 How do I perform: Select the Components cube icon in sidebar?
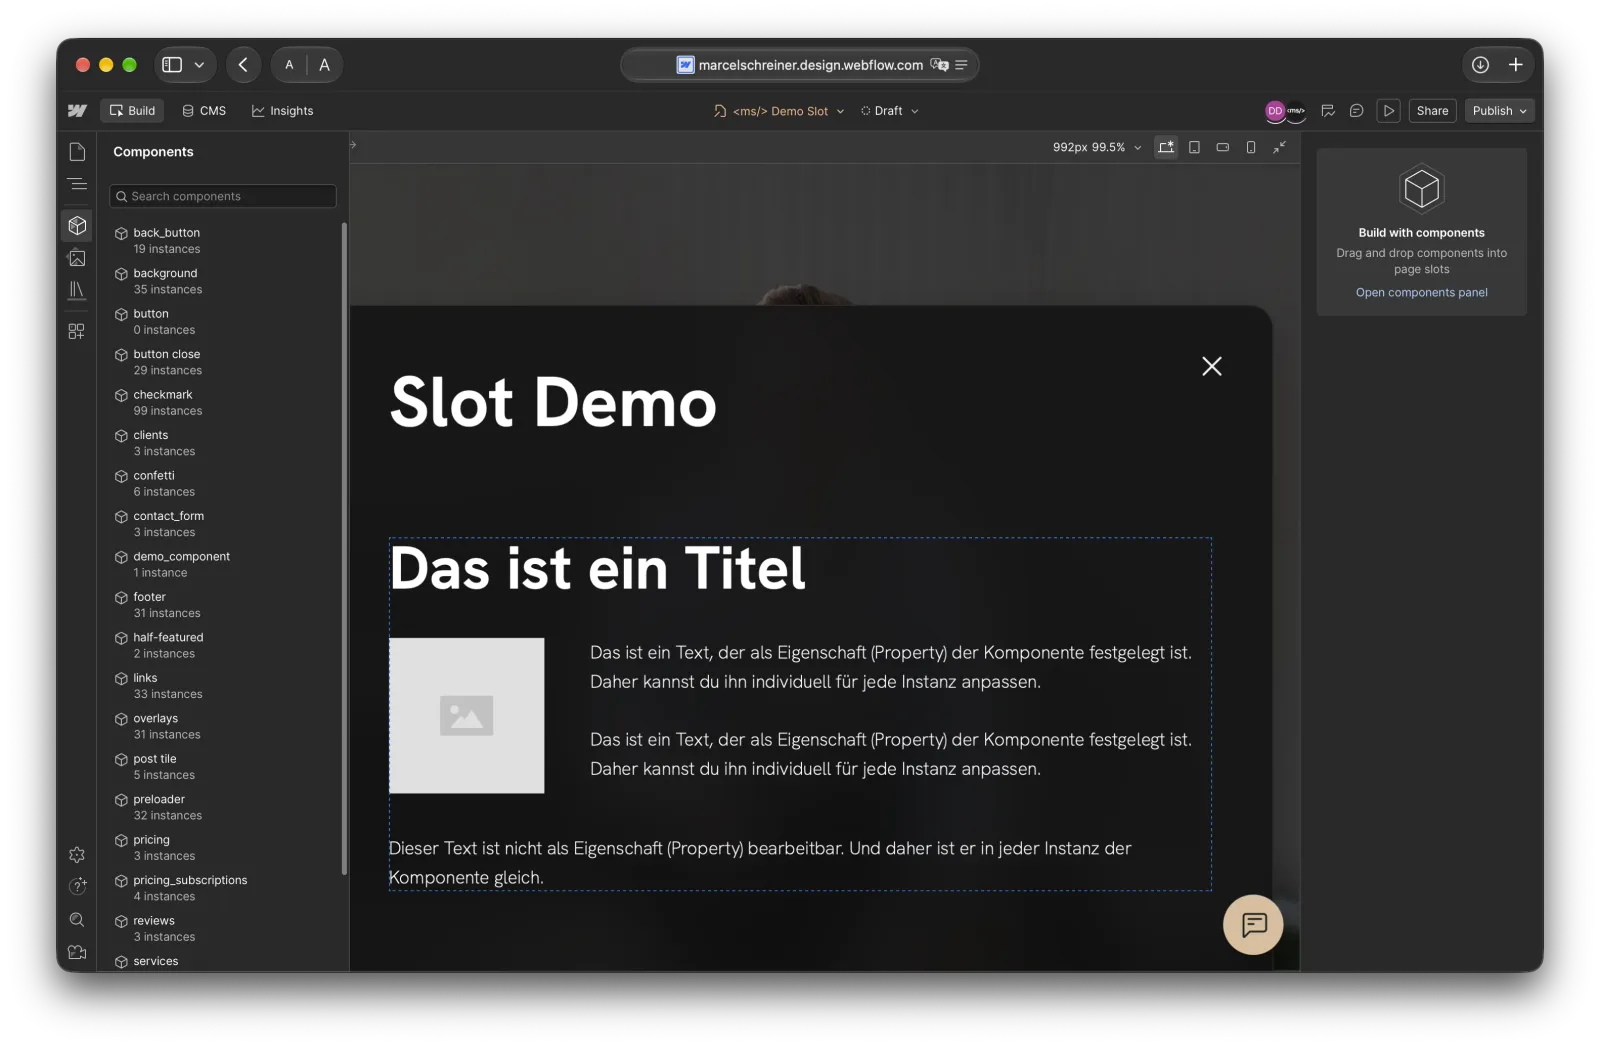point(77,226)
